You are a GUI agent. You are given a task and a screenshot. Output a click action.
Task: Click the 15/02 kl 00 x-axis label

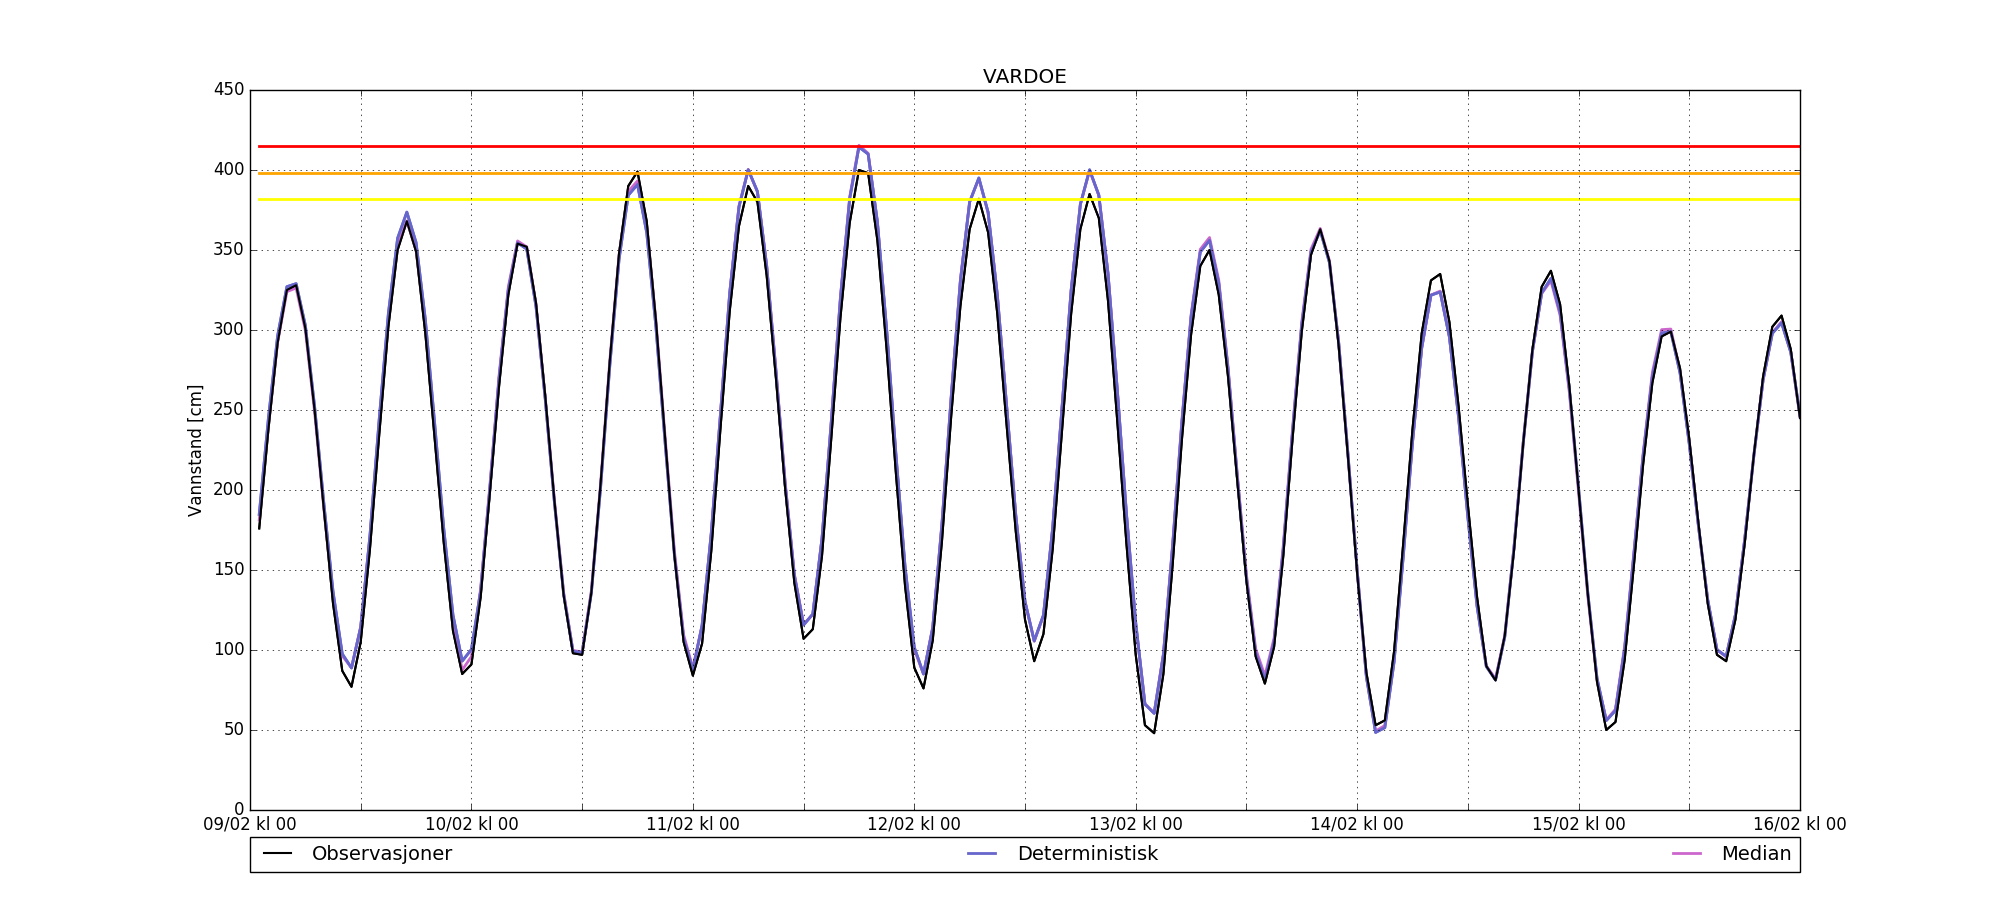tap(1579, 825)
